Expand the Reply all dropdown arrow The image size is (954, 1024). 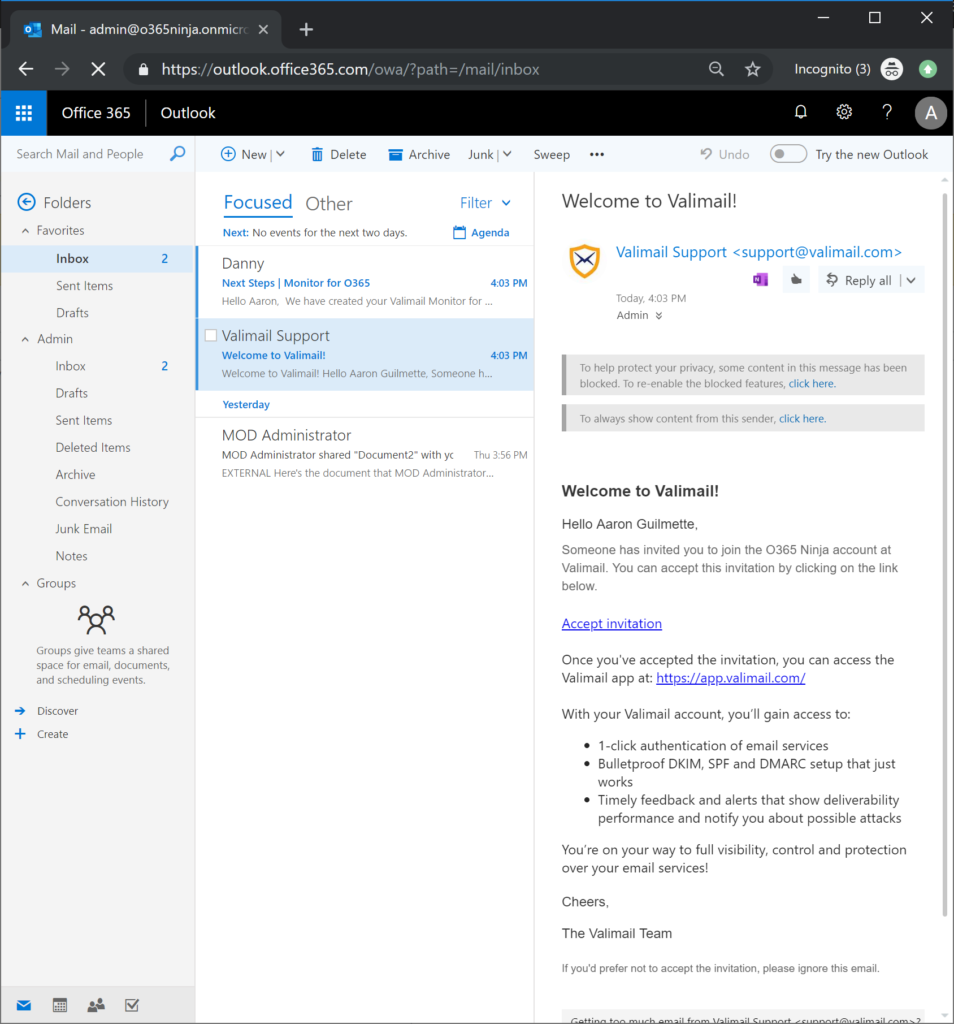coord(911,281)
